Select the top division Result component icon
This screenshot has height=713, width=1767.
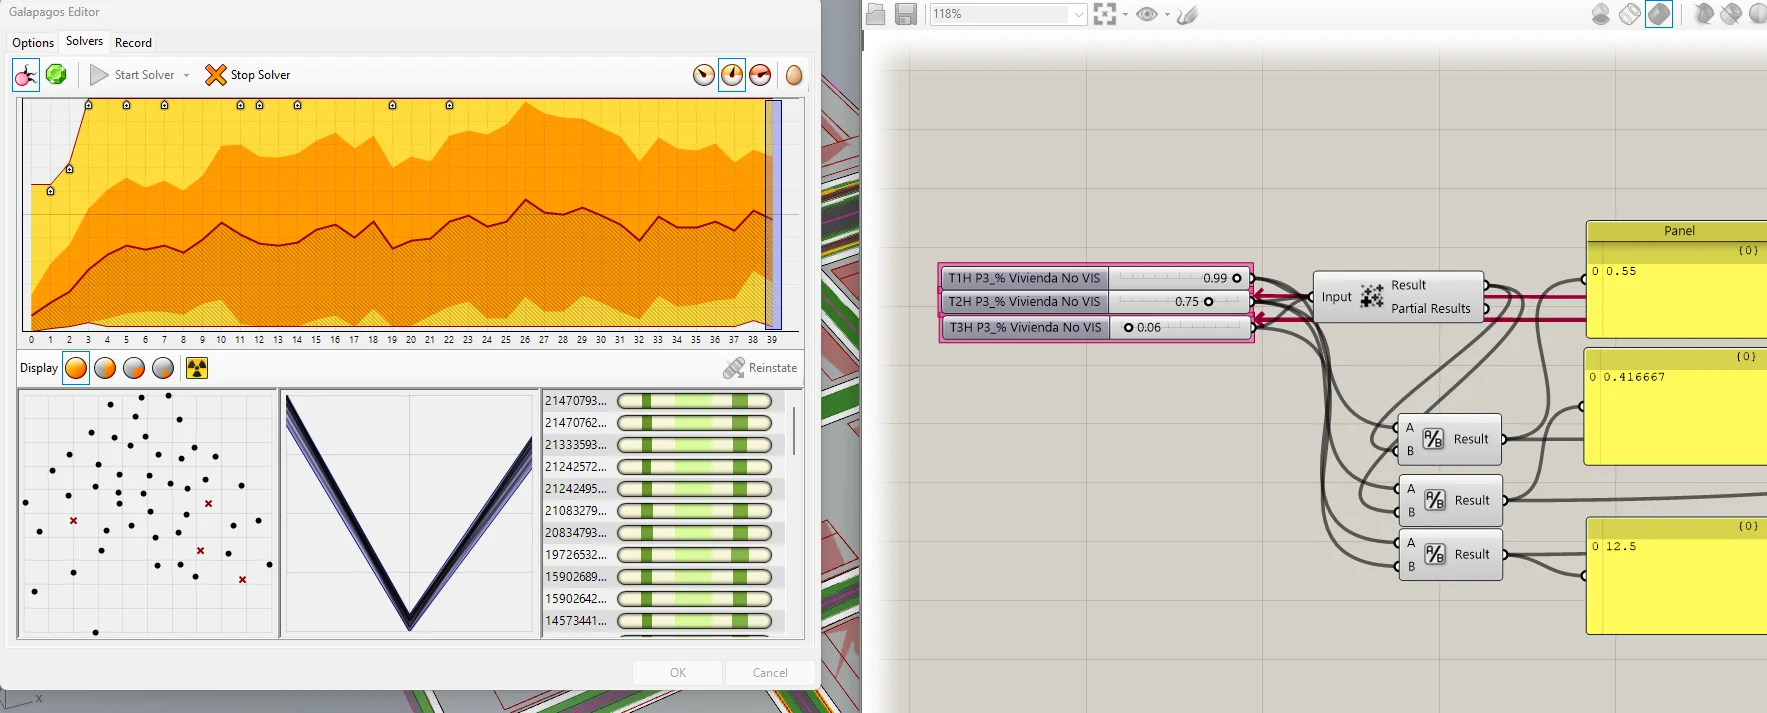pos(1433,439)
